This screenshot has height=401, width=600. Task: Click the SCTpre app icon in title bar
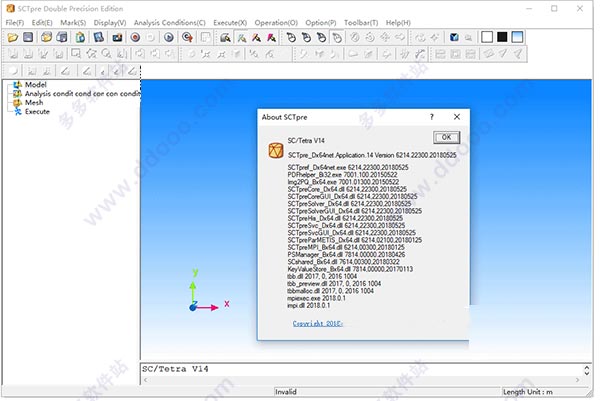pos(10,8)
